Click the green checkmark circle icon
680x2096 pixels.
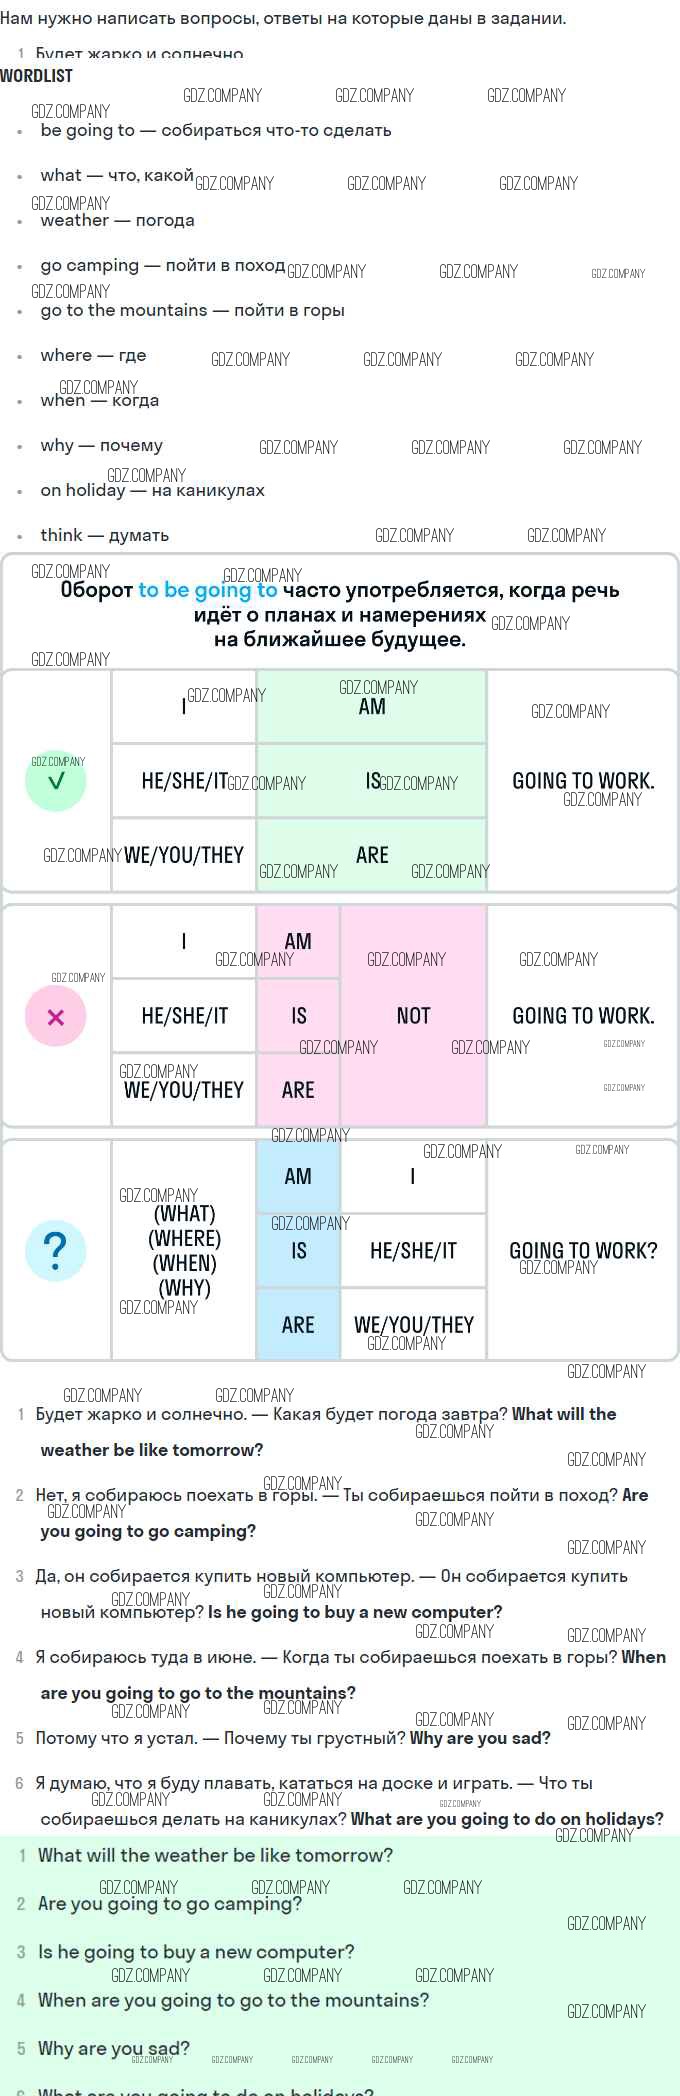click(56, 781)
